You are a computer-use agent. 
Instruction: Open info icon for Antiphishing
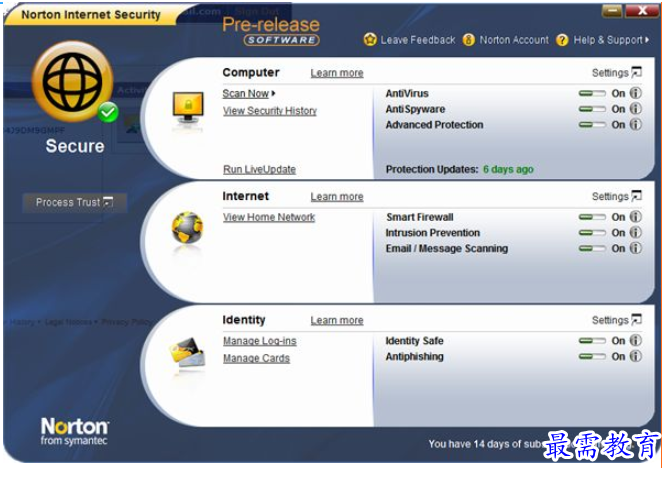636,357
